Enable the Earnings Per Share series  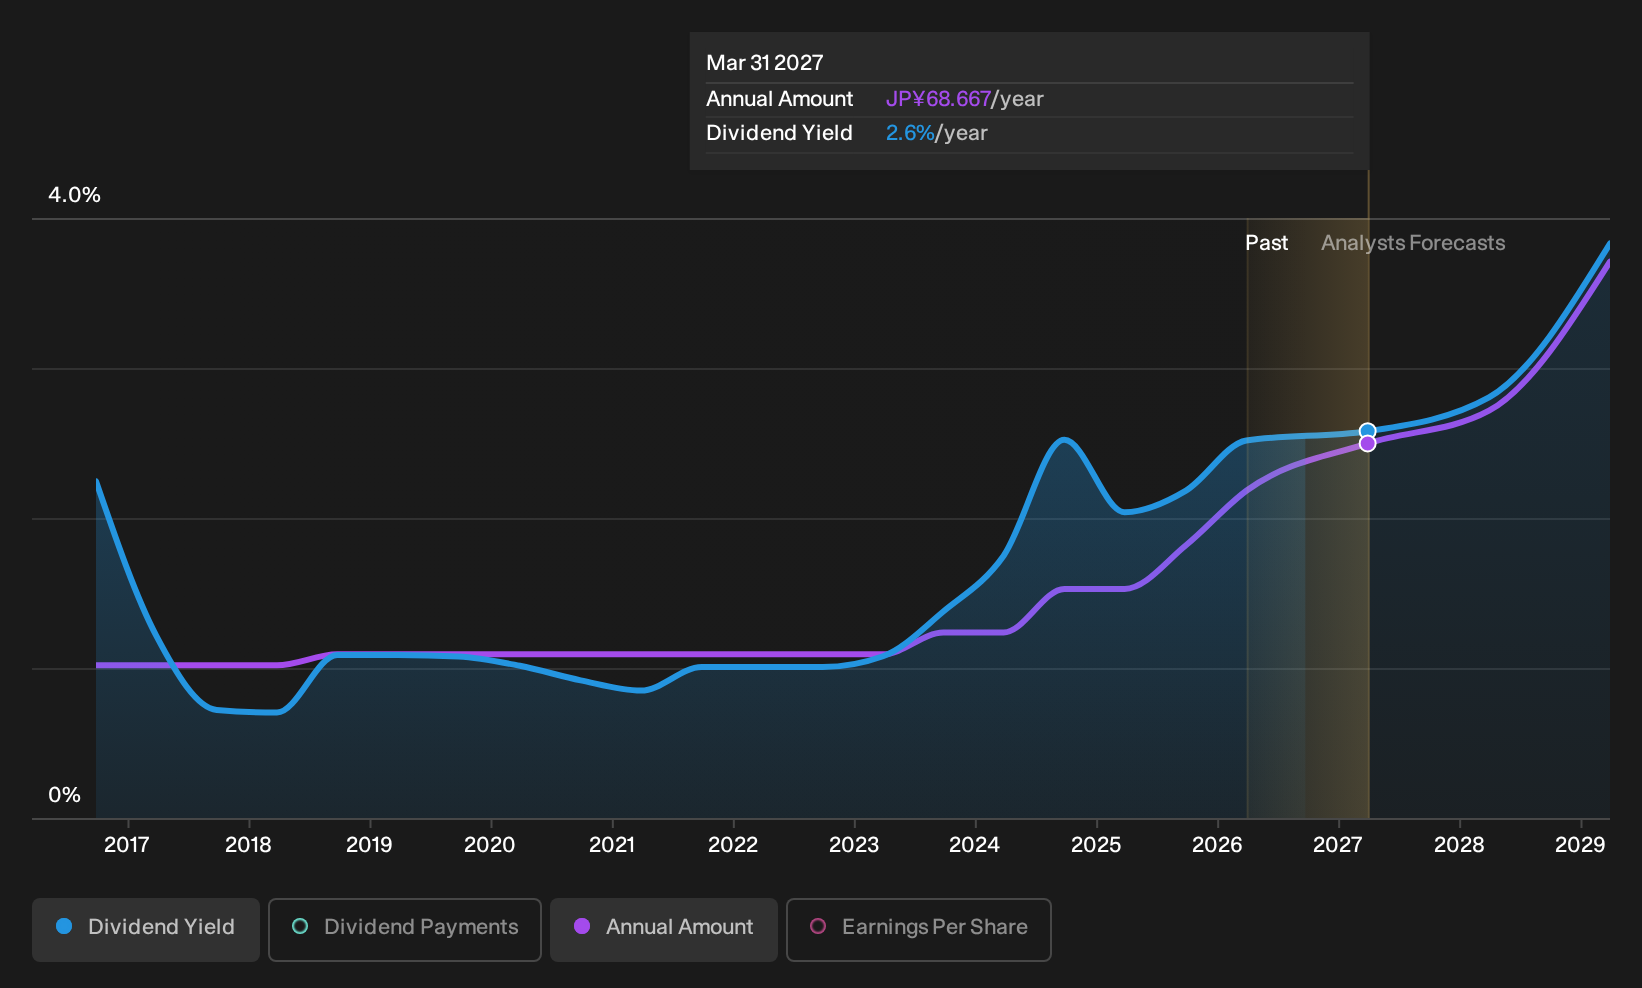coord(919,929)
